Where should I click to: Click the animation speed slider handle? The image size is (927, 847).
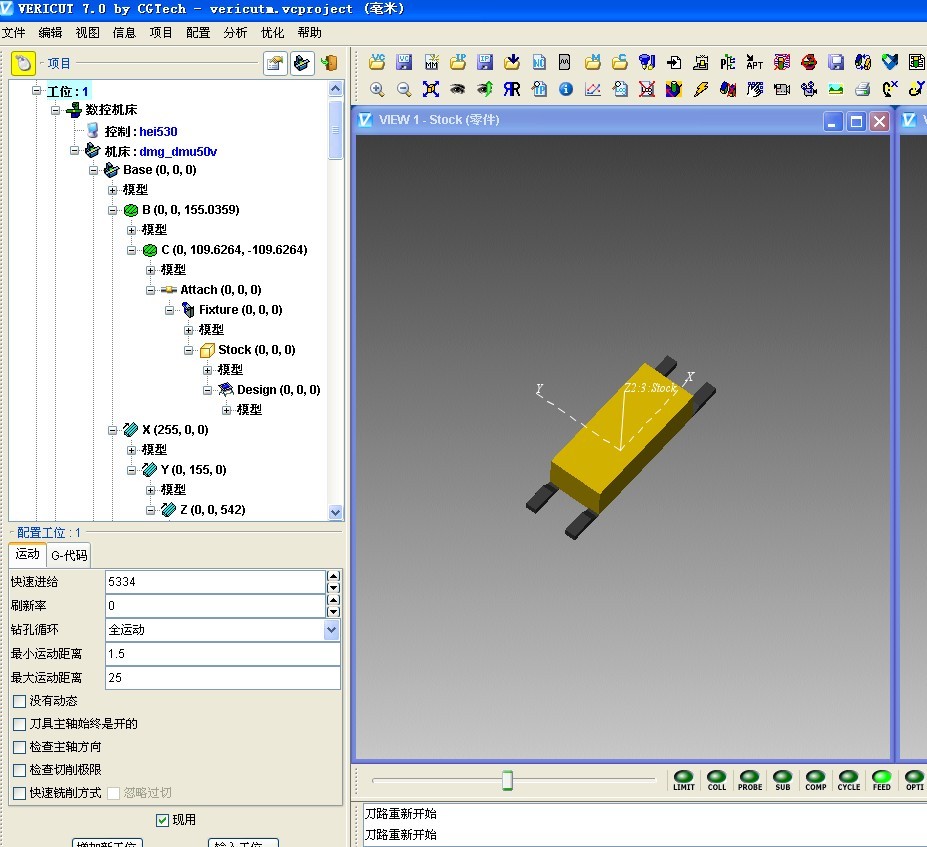tap(507, 780)
